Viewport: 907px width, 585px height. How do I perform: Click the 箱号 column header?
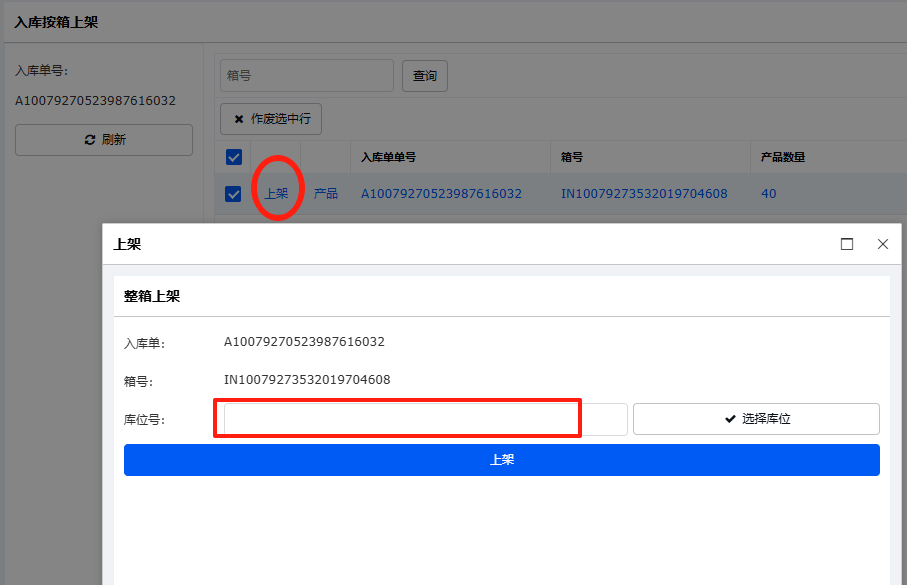[x=572, y=157]
